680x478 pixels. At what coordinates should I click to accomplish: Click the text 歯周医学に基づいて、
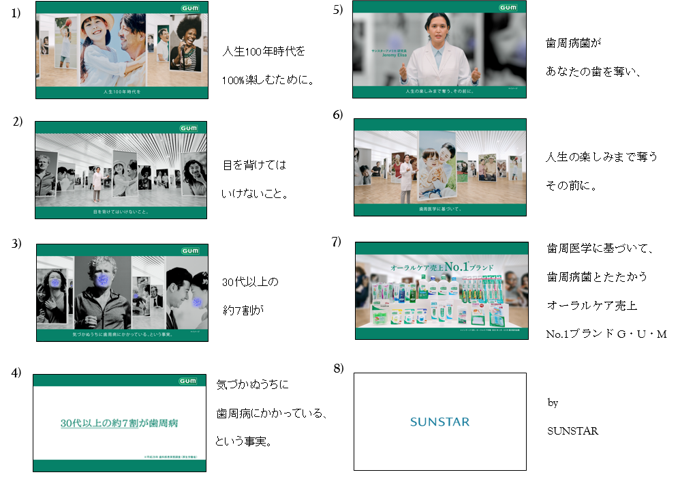click(x=600, y=248)
